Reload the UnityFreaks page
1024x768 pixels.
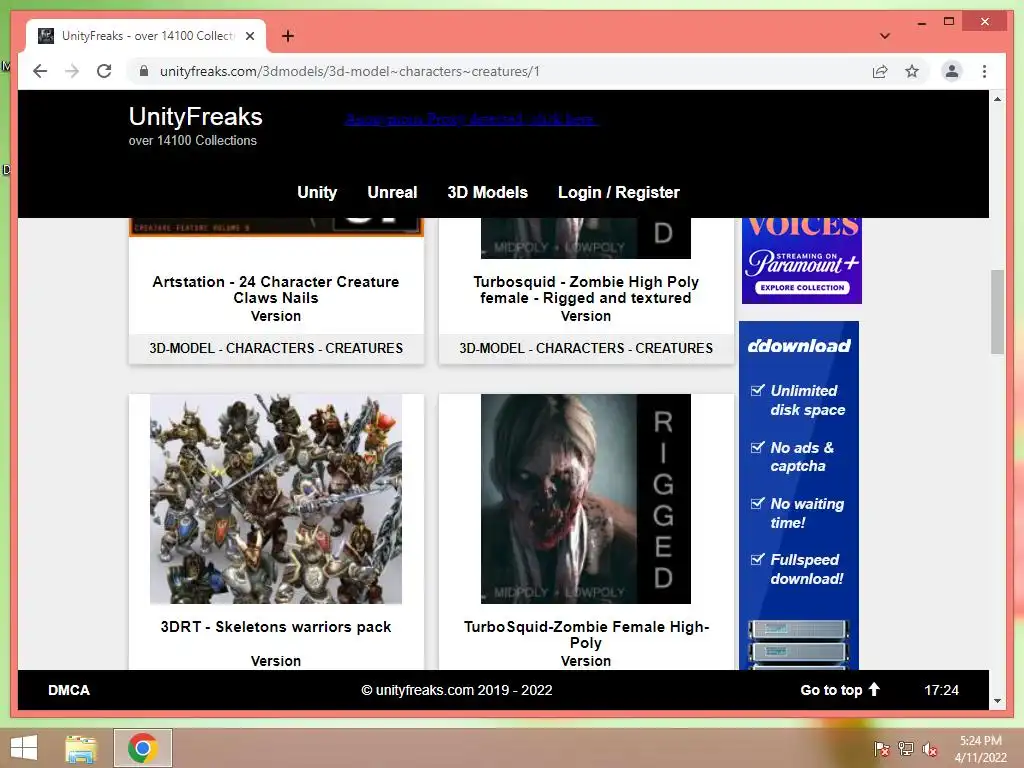pos(104,71)
